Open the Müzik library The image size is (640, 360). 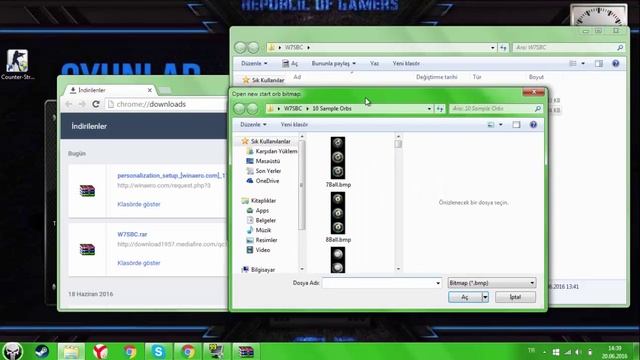pos(259,230)
